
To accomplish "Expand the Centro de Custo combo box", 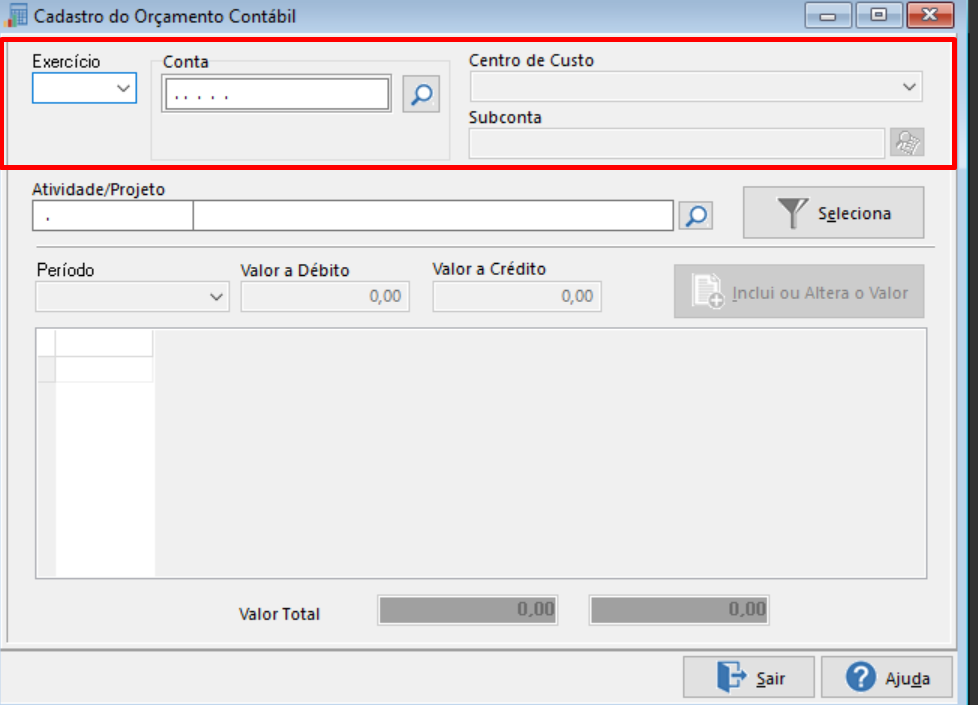I will (696, 87).
